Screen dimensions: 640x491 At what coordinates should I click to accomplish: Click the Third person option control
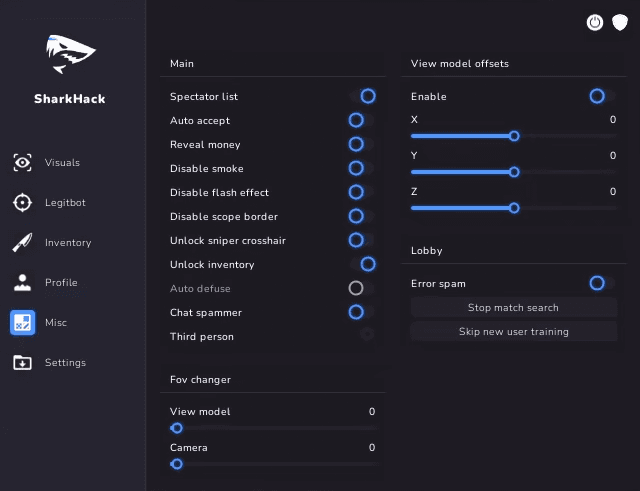(367, 335)
